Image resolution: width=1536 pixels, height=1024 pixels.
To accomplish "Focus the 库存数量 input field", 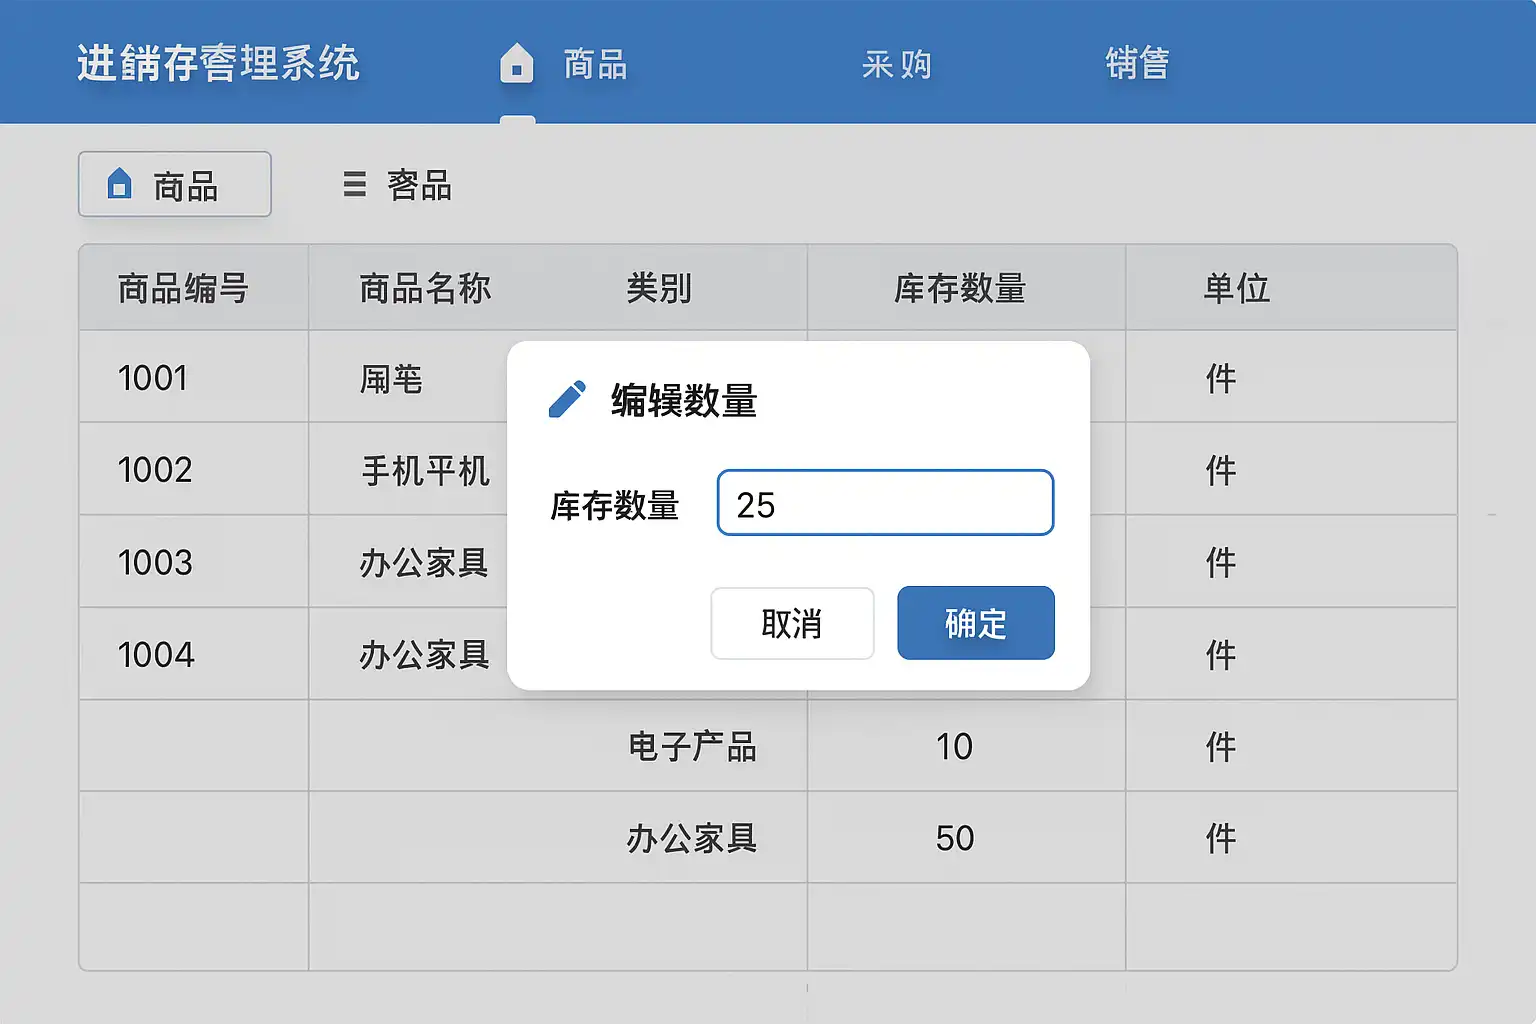I will [x=885, y=503].
